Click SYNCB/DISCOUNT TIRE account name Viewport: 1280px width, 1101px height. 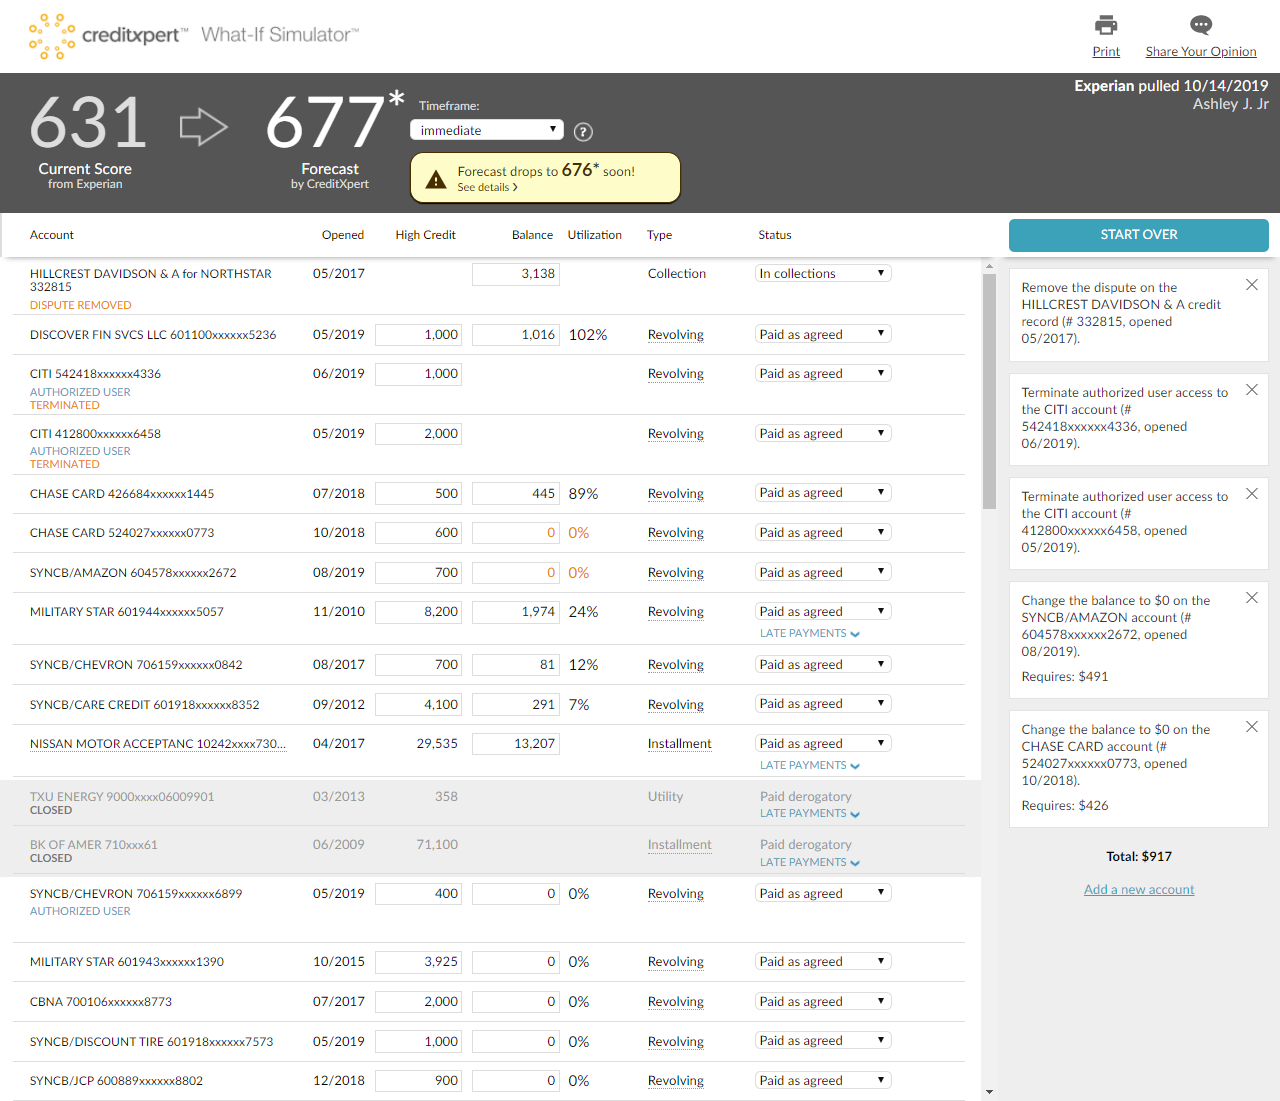pyautogui.click(x=152, y=1042)
